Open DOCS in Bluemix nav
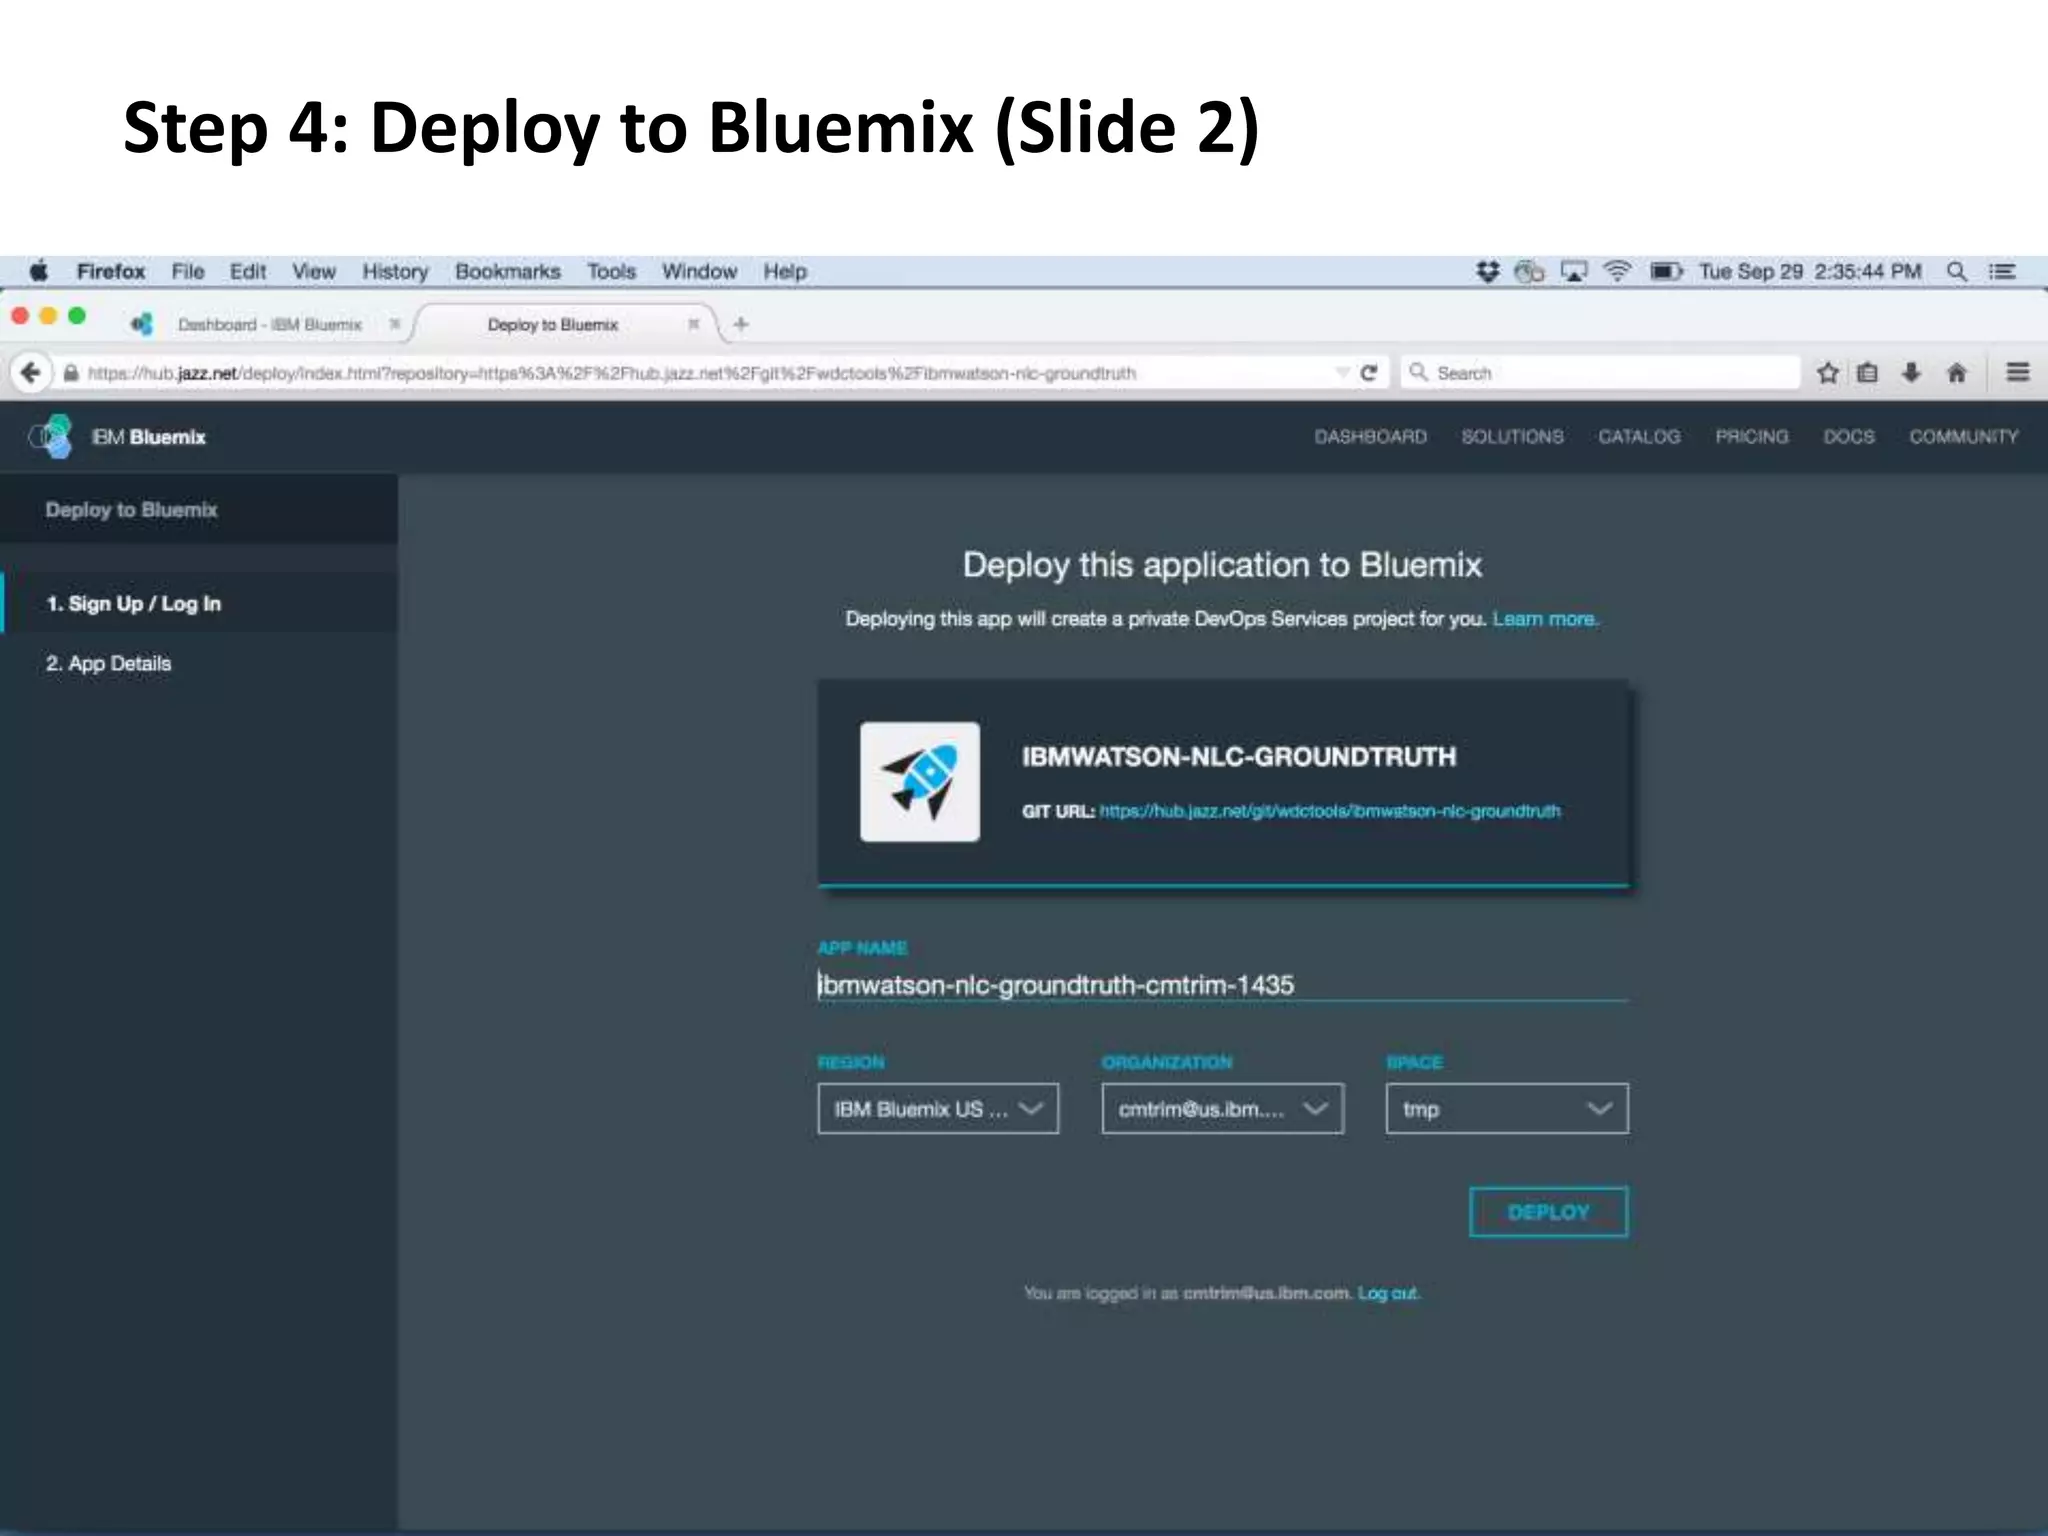Screen dimensions: 2048x1536 point(1849,437)
